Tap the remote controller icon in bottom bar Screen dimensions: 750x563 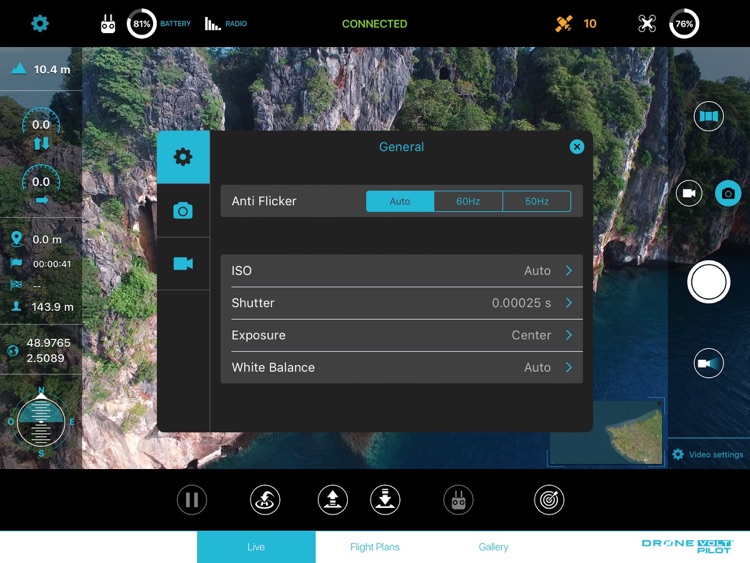pyautogui.click(x=459, y=500)
